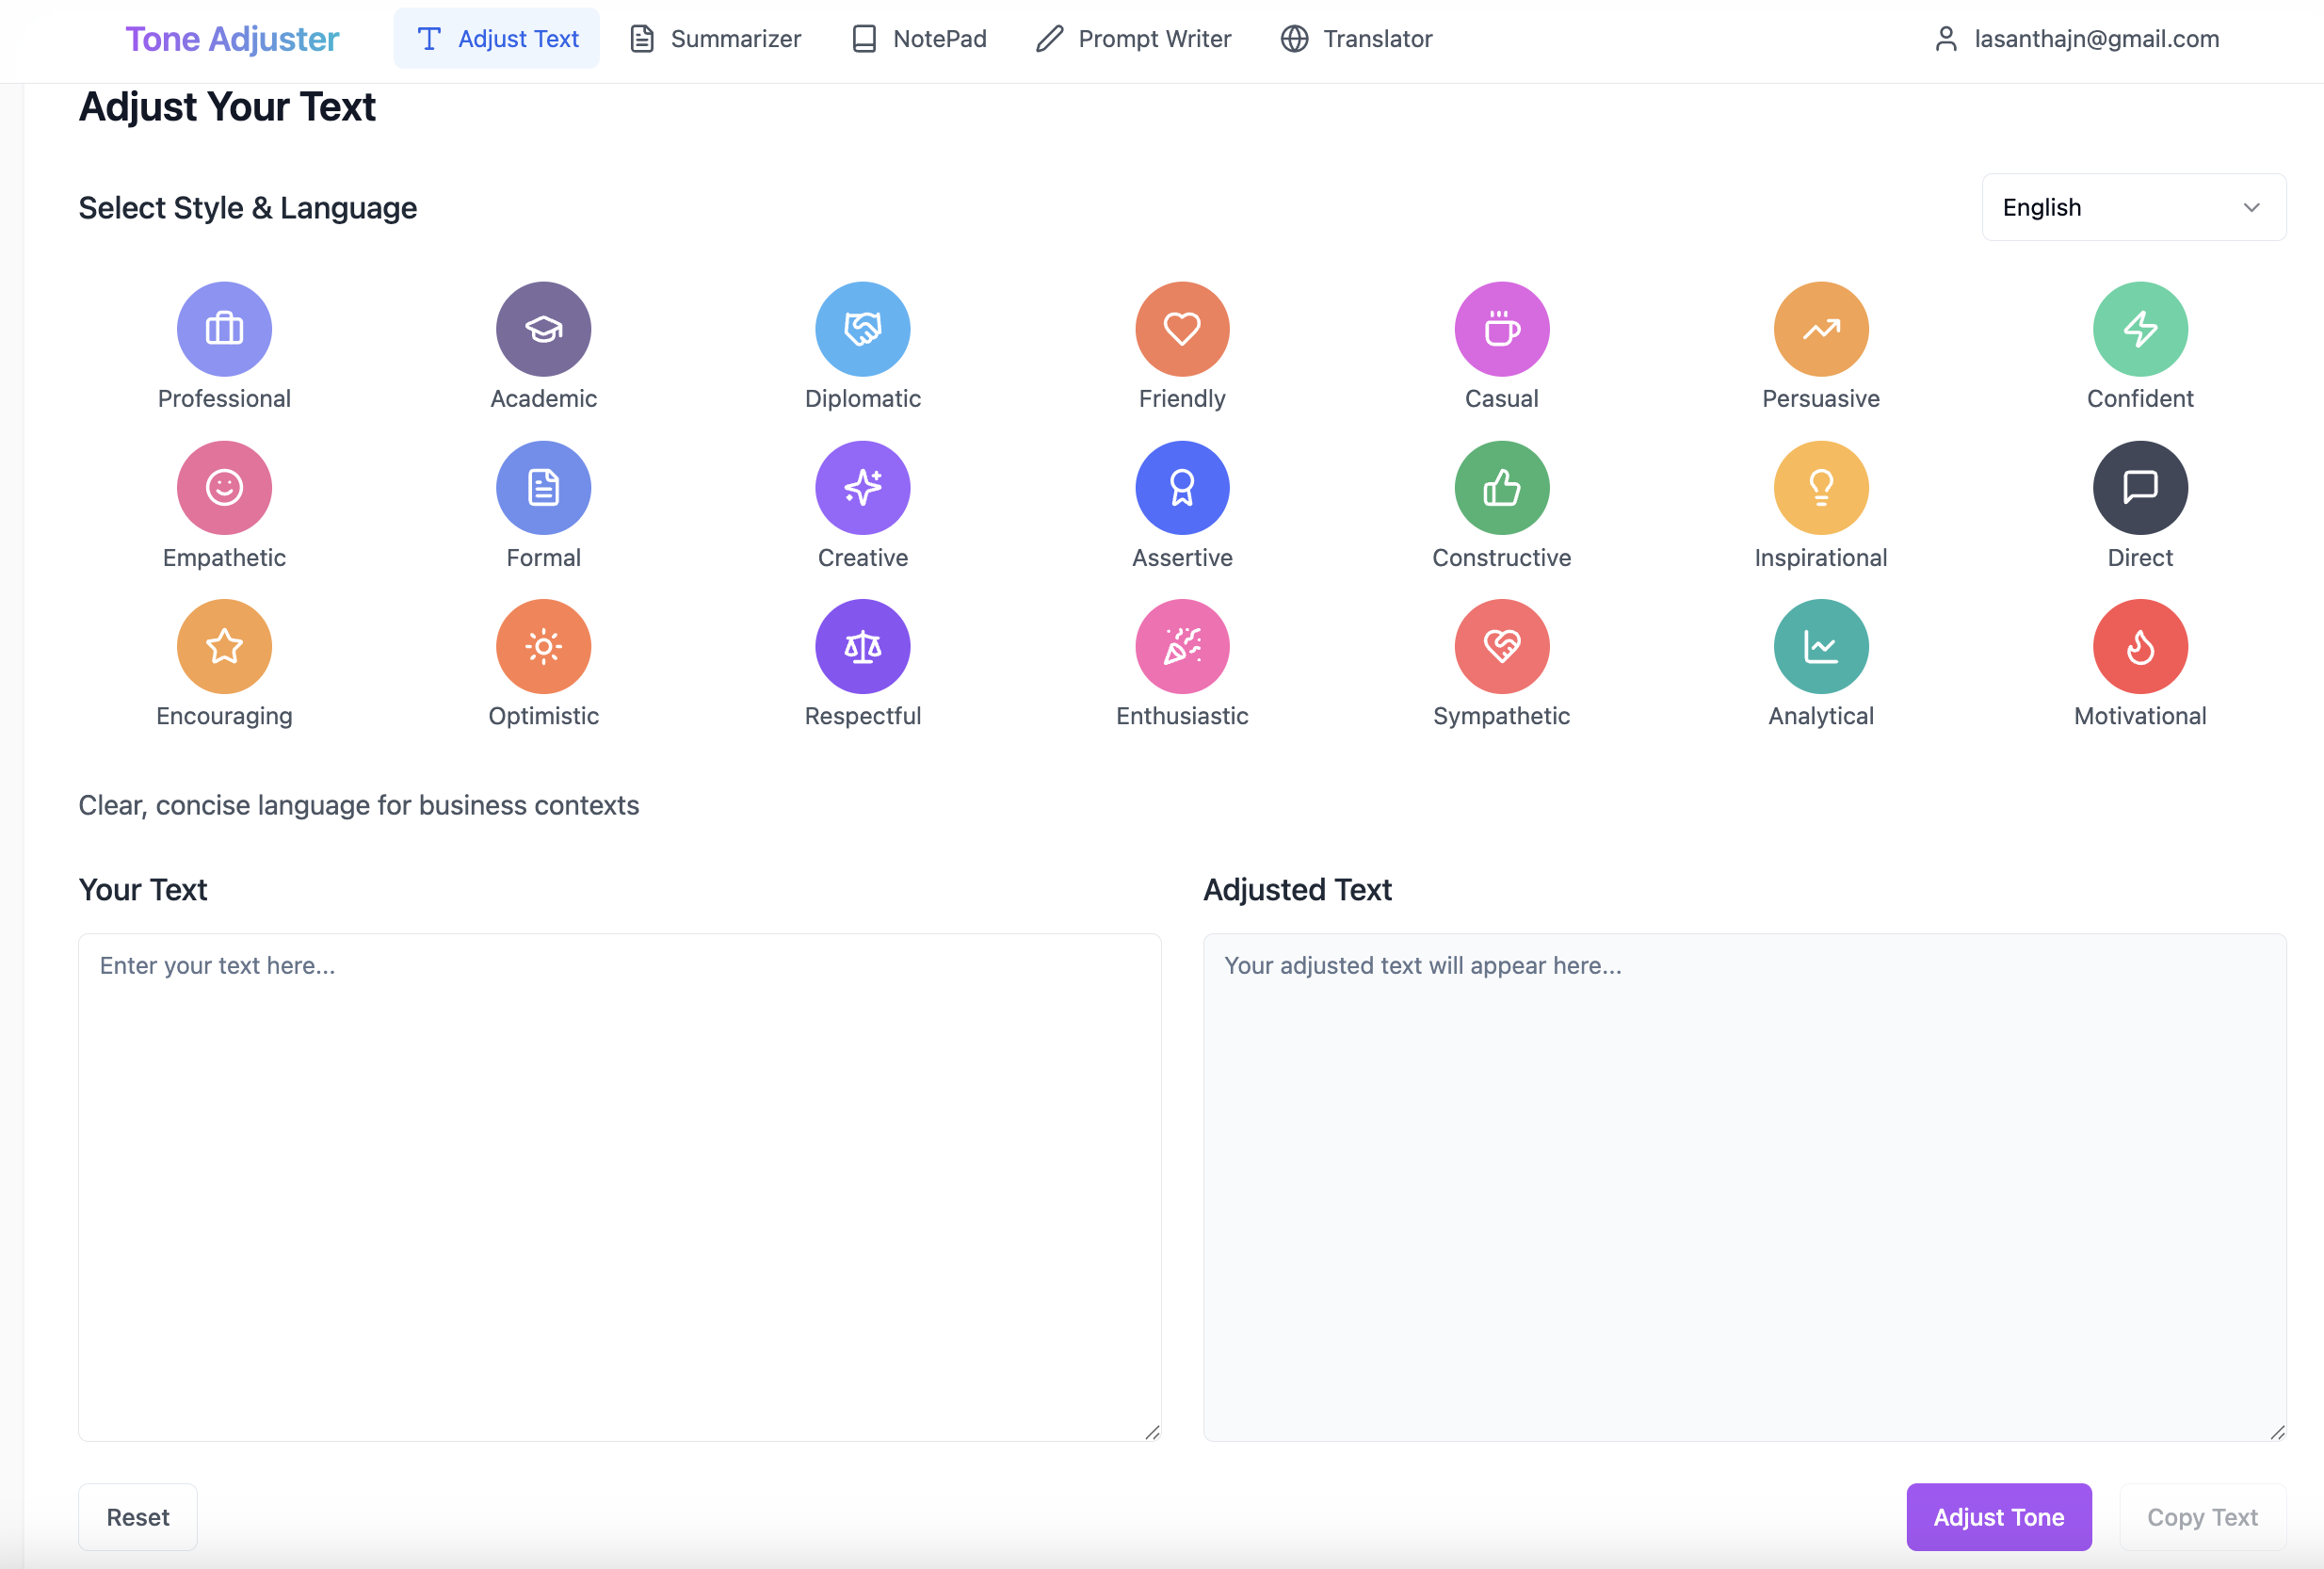Click the Adjust Tone button
2324x1569 pixels.
coord(1998,1516)
